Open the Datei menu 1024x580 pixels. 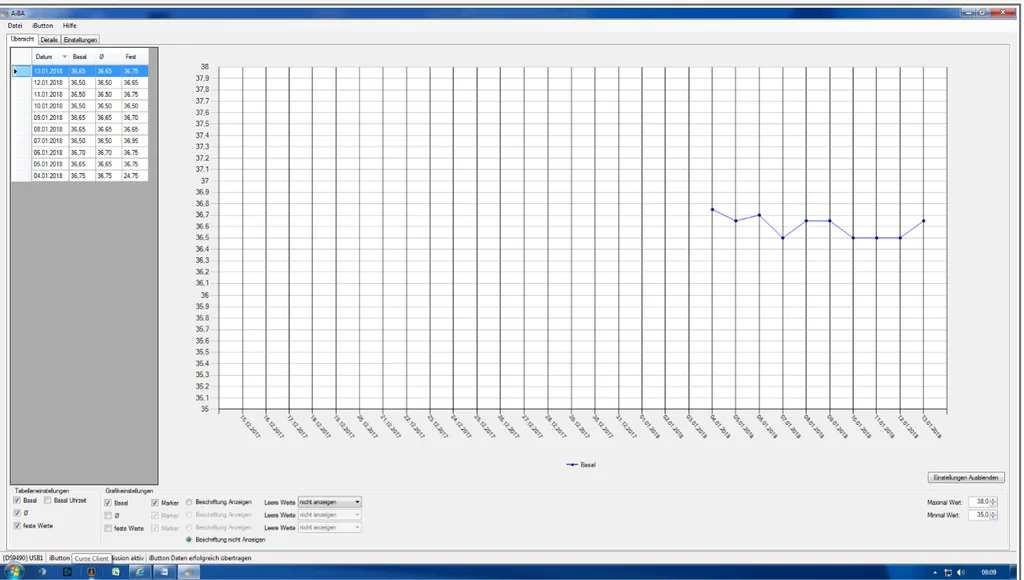15,25
